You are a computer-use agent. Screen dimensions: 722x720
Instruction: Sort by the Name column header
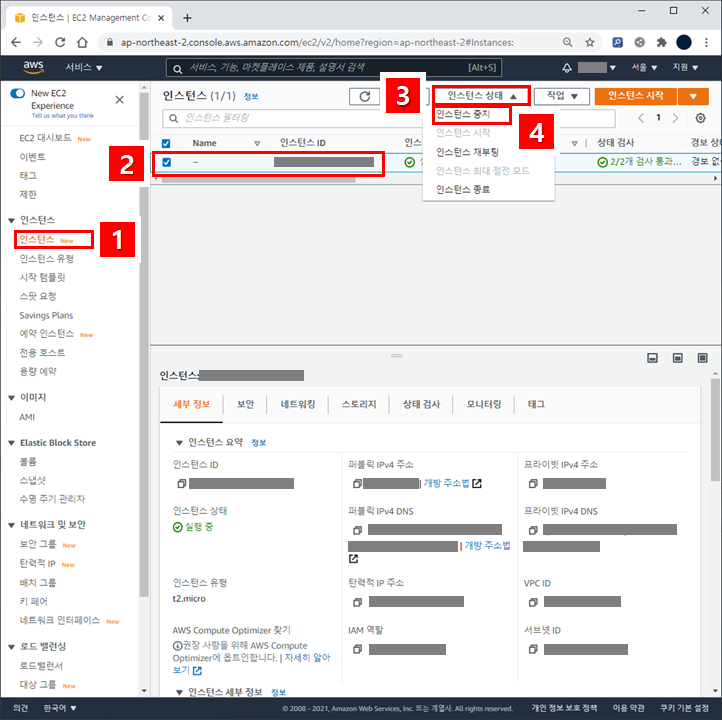click(204, 143)
